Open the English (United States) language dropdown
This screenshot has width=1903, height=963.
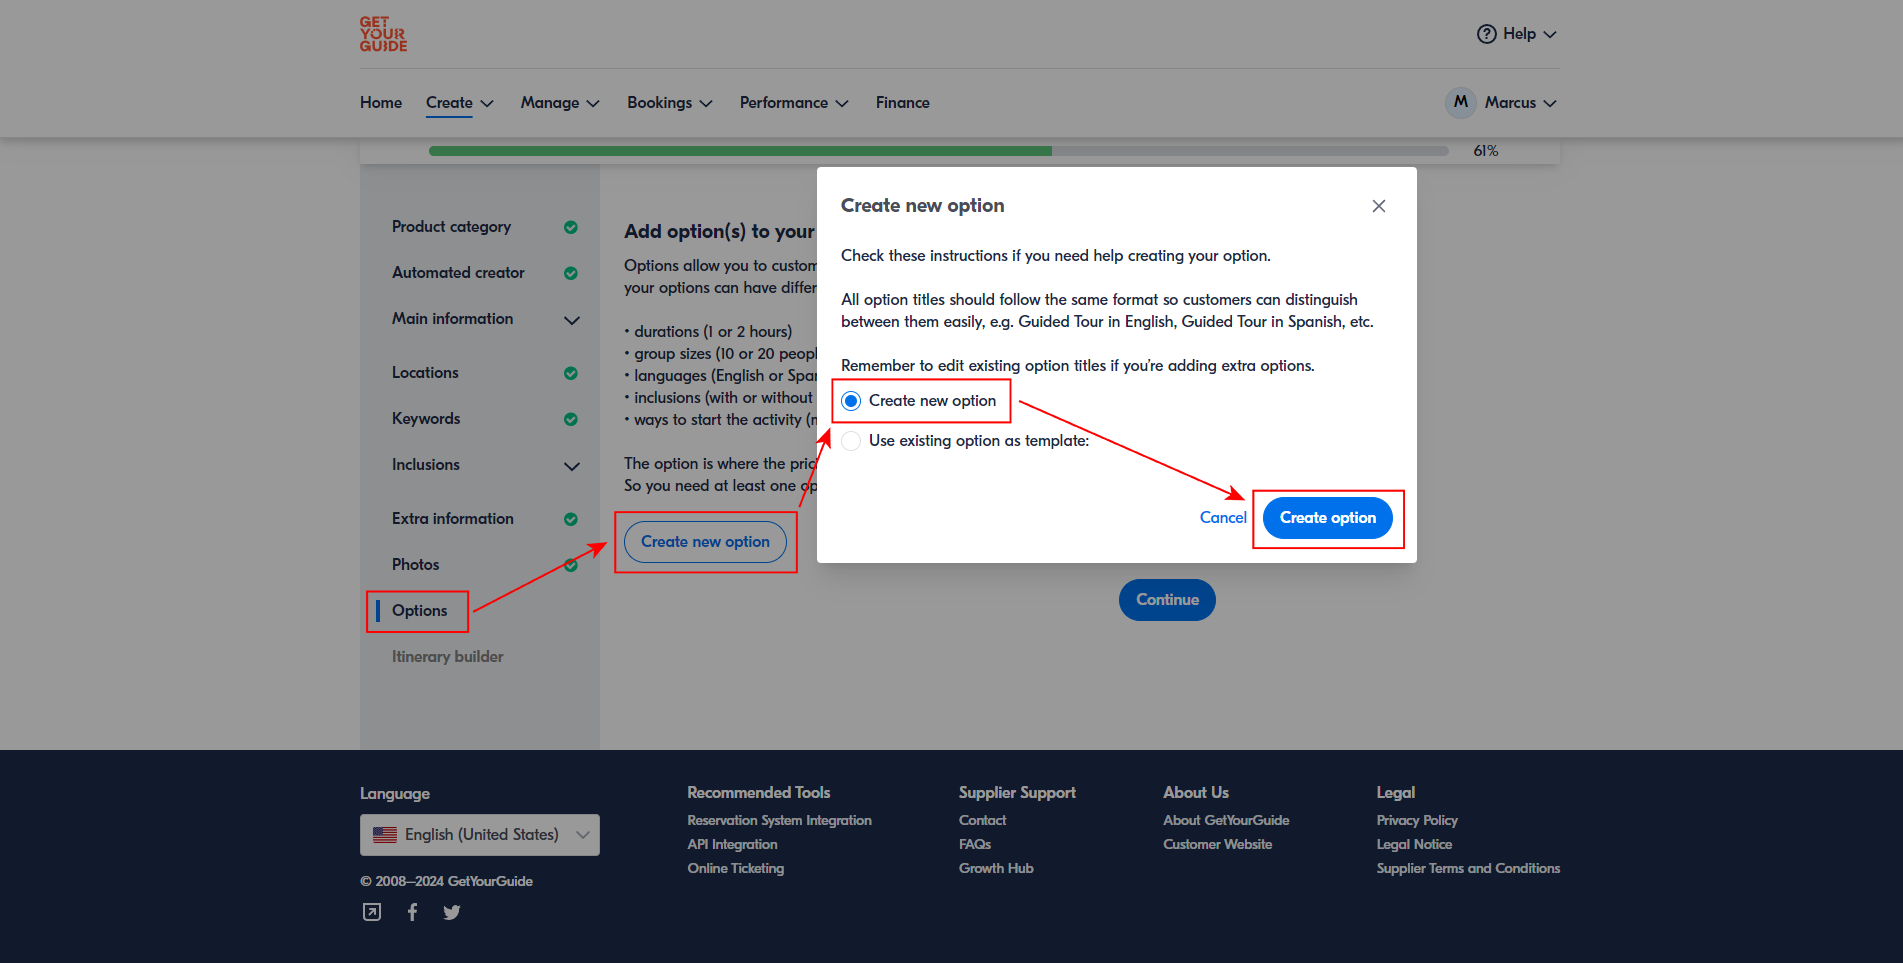480,835
